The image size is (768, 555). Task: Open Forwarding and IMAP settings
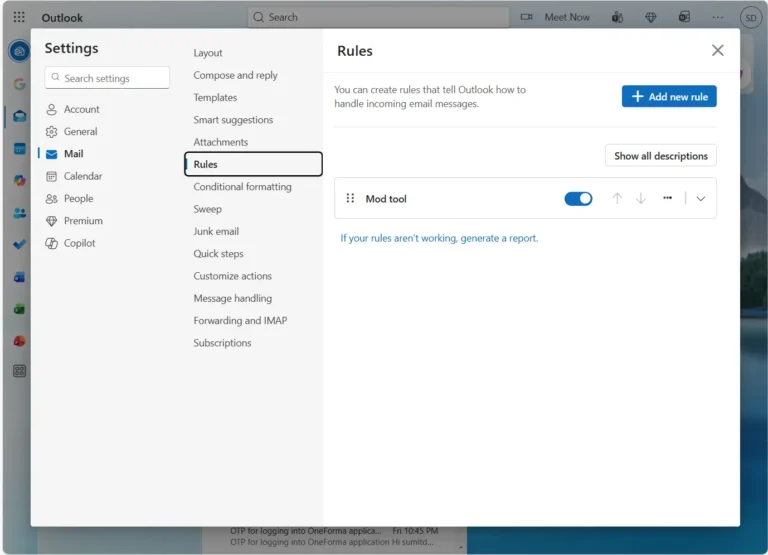point(240,321)
